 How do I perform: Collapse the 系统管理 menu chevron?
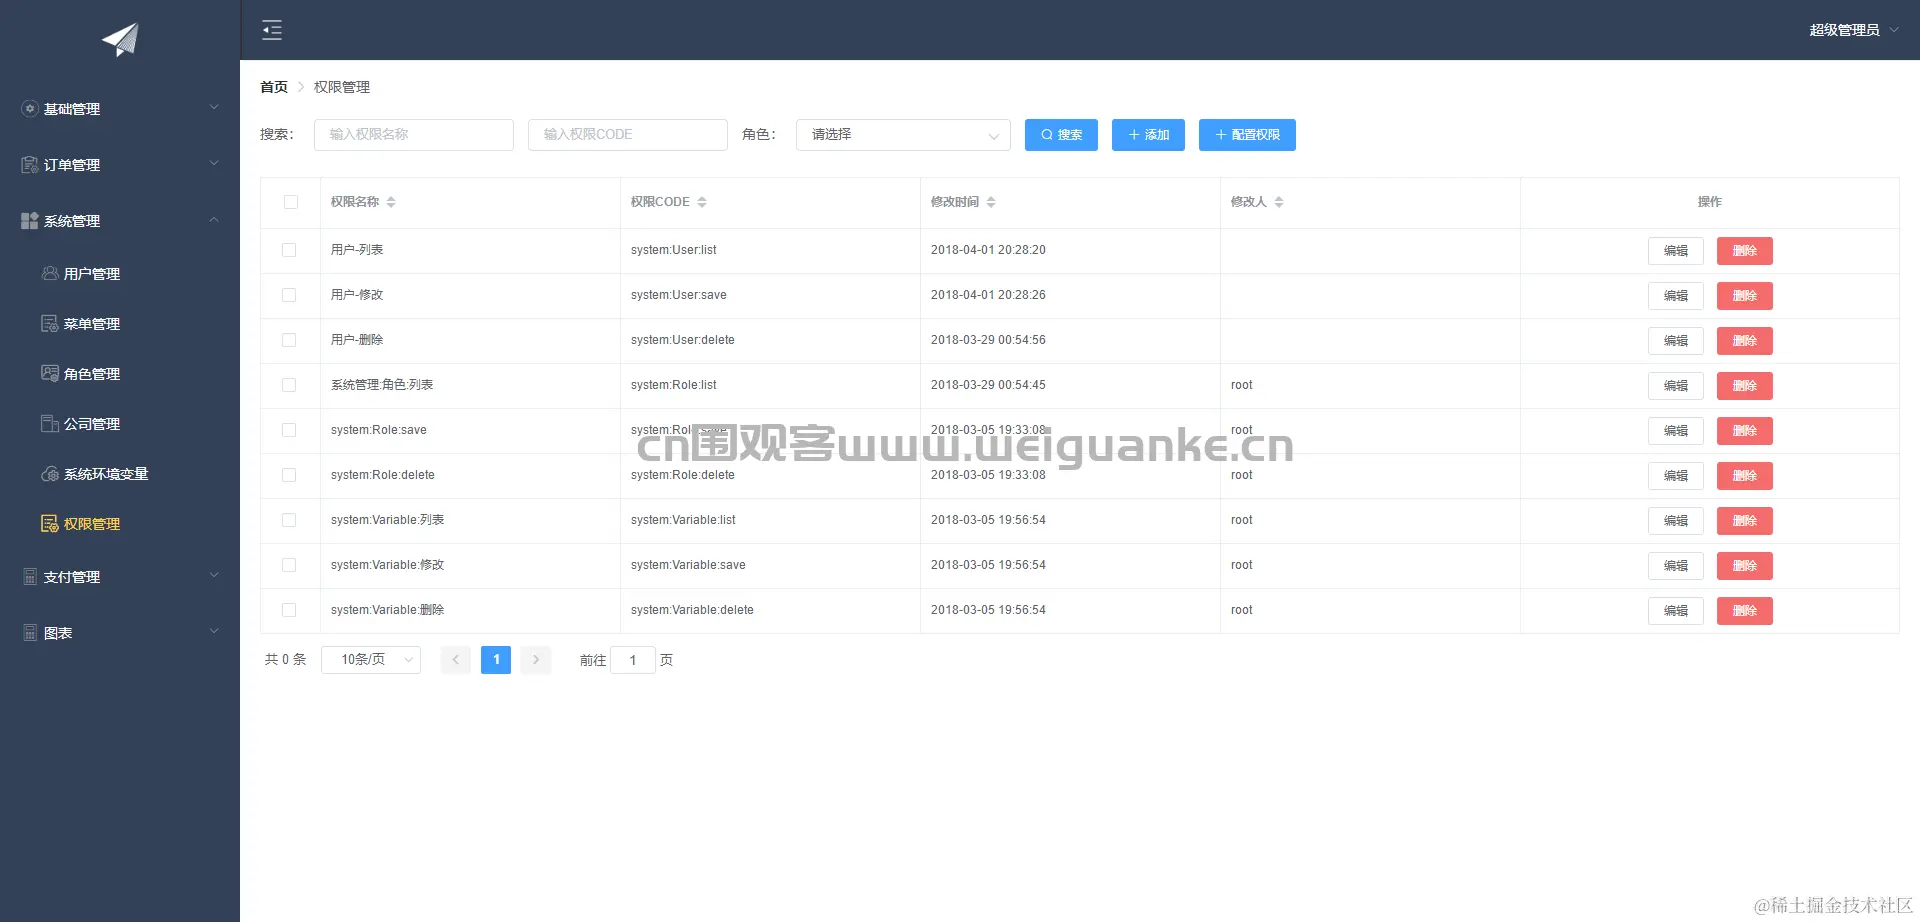(x=214, y=219)
